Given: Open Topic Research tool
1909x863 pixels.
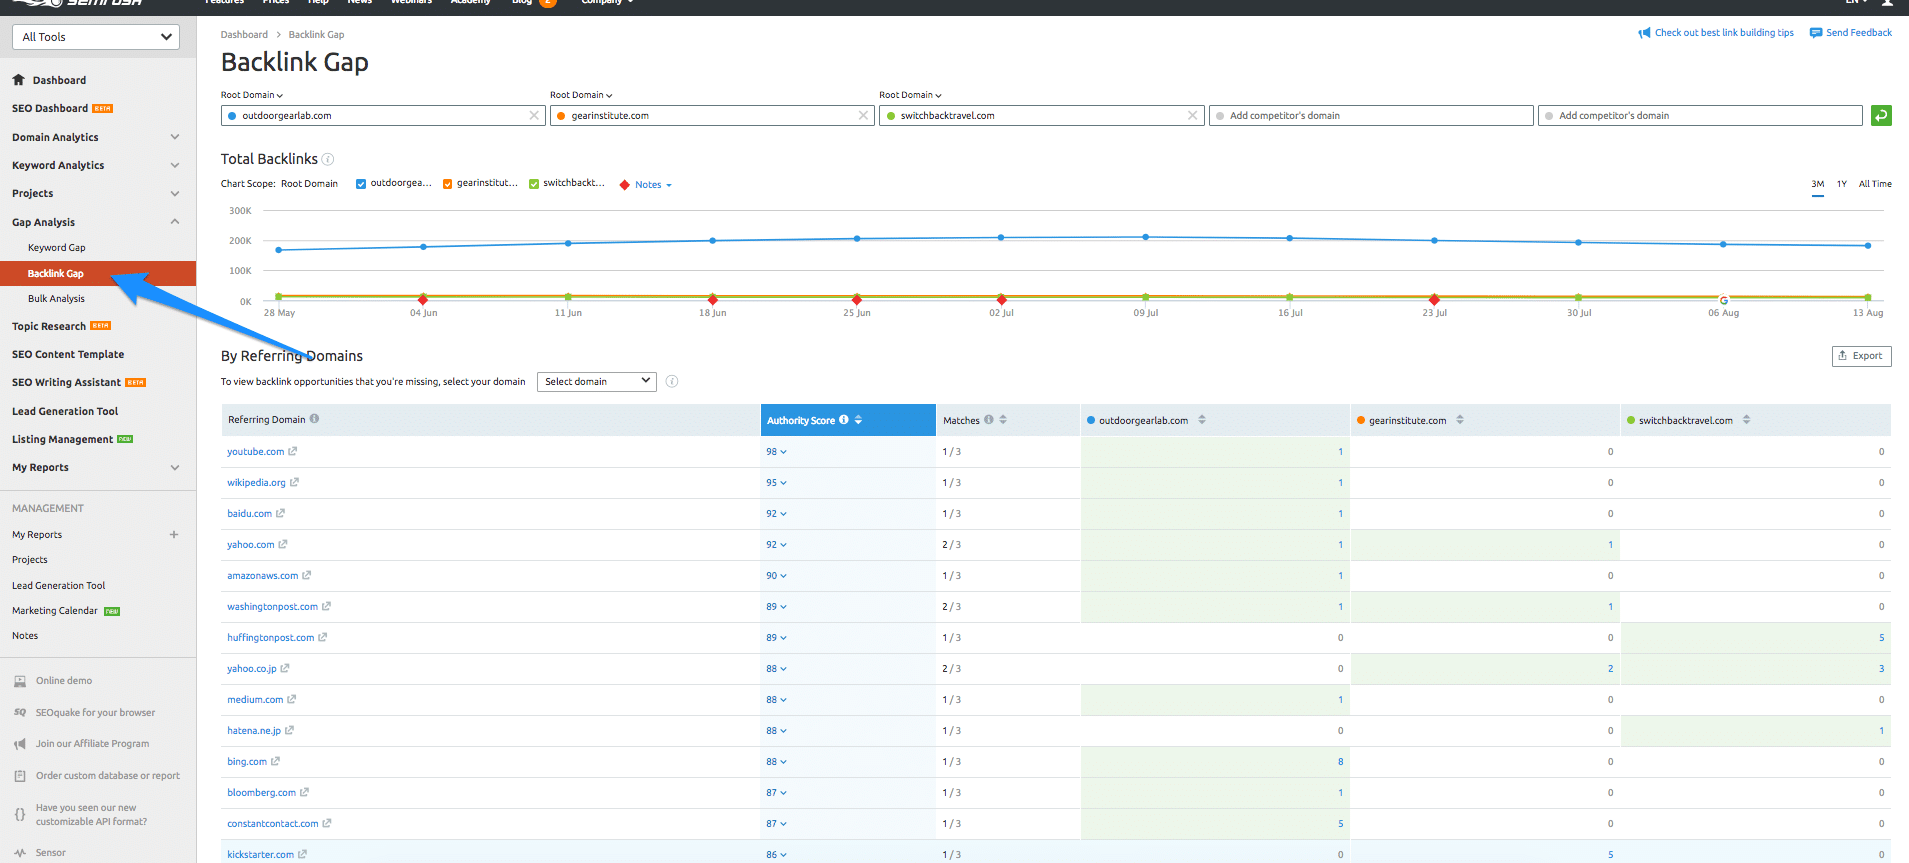Looking at the screenshot, I should (49, 327).
